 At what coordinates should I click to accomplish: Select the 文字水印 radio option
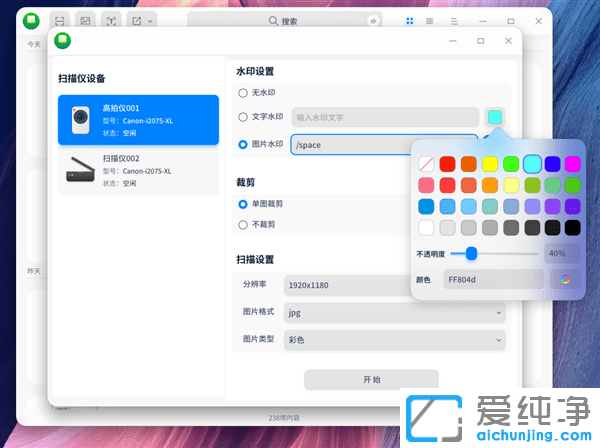243,118
